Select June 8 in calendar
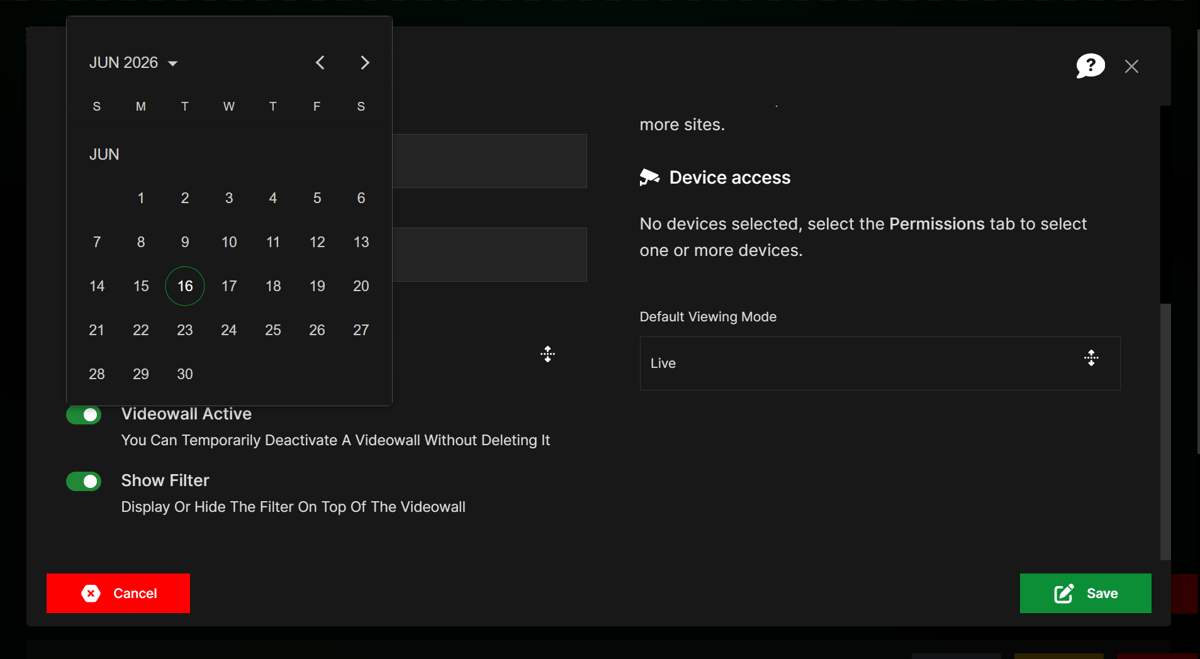This screenshot has height=659, width=1200. (x=141, y=242)
